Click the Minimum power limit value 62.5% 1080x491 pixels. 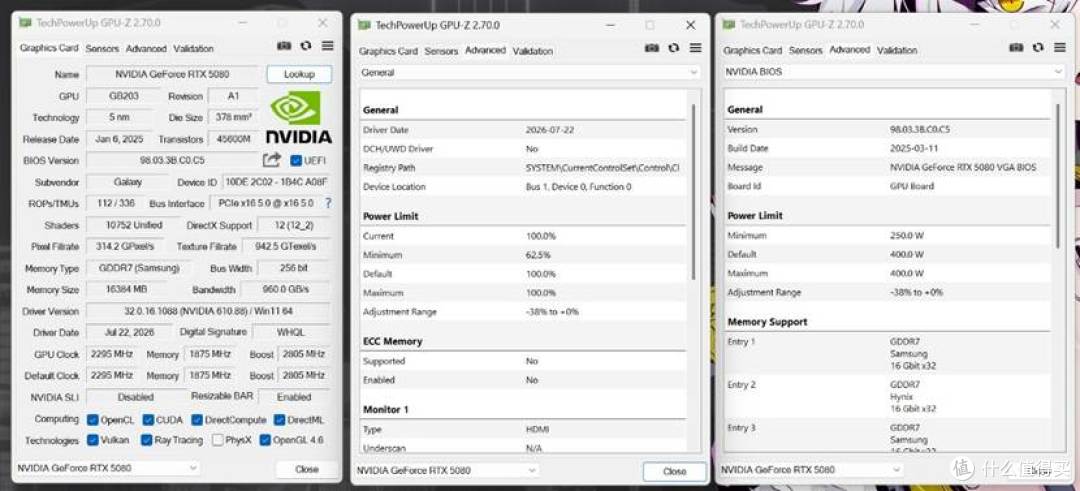[x=538, y=255]
